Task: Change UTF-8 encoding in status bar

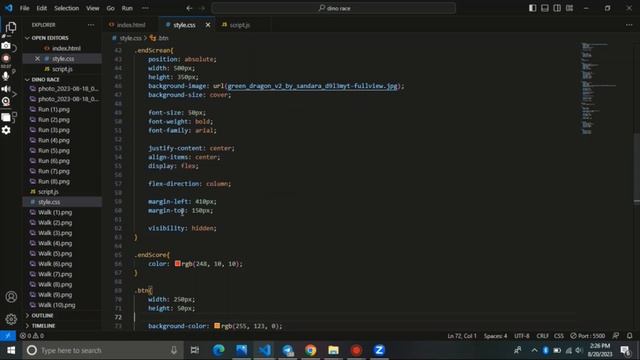Action: coord(522,336)
